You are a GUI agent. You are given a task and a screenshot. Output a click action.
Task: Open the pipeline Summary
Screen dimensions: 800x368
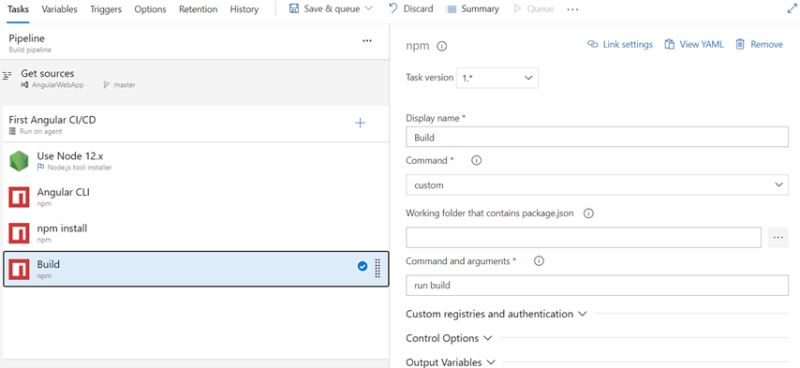point(472,9)
